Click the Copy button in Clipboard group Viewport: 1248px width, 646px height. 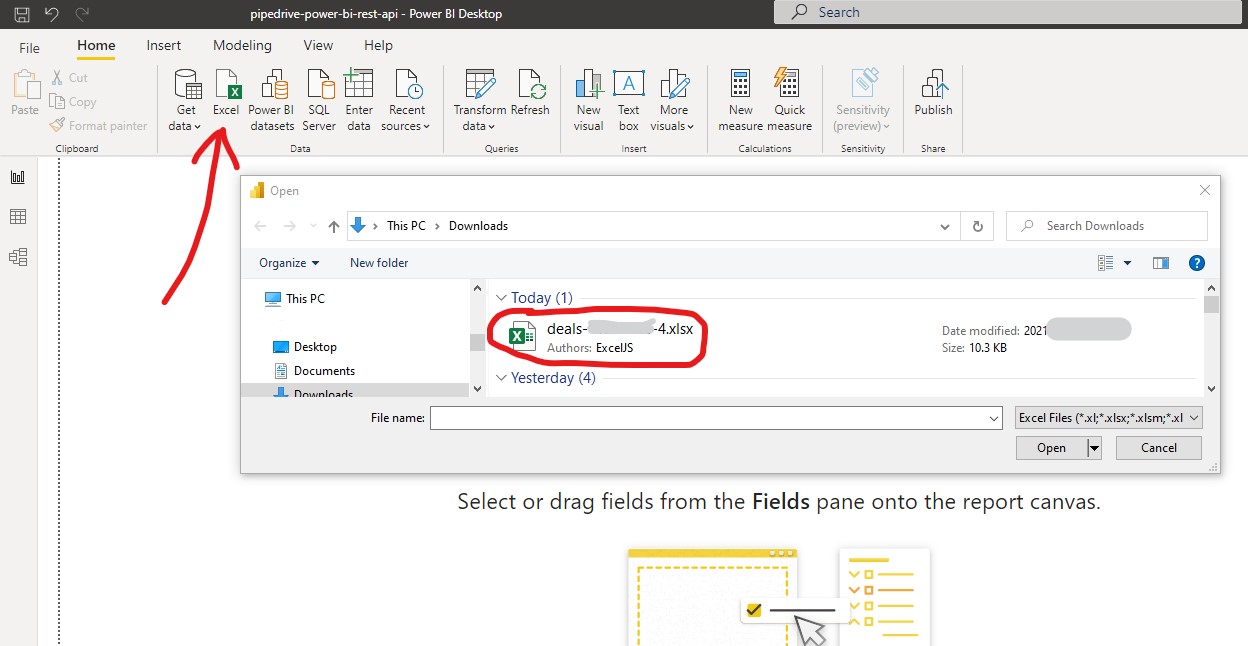pyautogui.click(x=73, y=102)
